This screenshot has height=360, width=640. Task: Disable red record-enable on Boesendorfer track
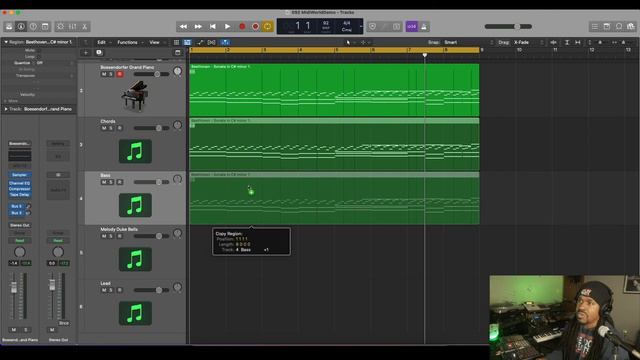(120, 74)
